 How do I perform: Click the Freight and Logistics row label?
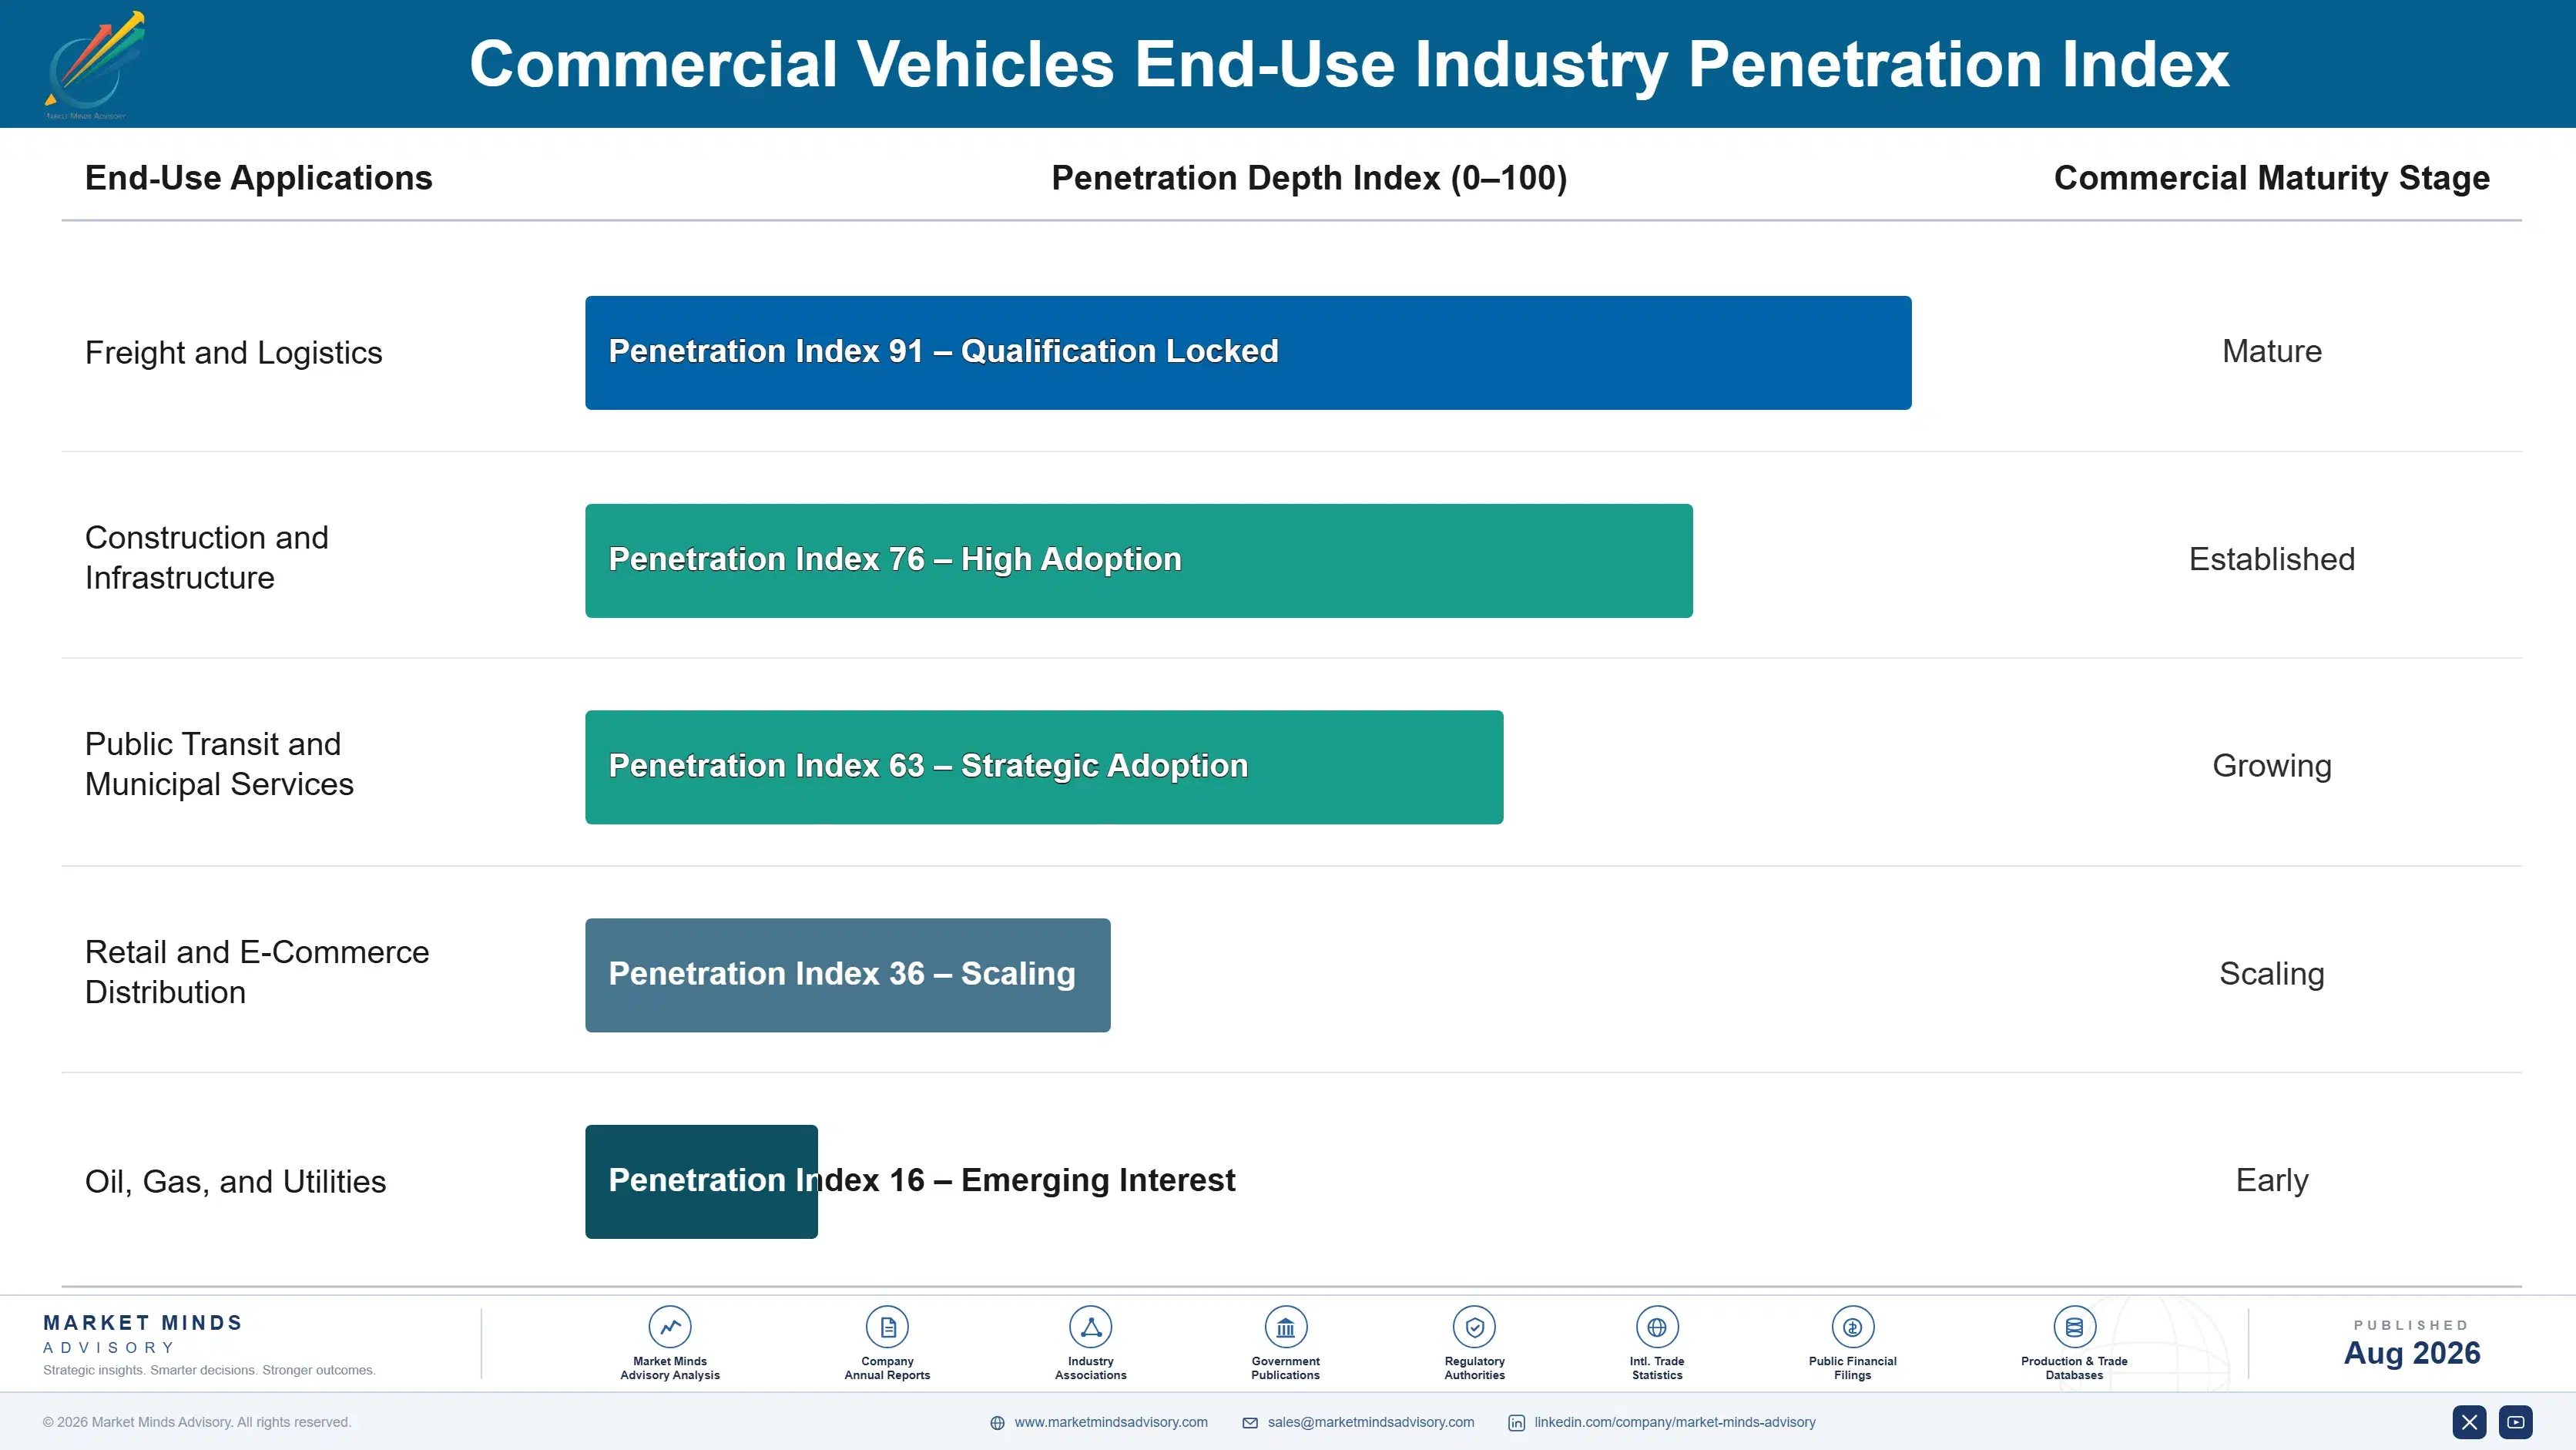click(x=234, y=353)
